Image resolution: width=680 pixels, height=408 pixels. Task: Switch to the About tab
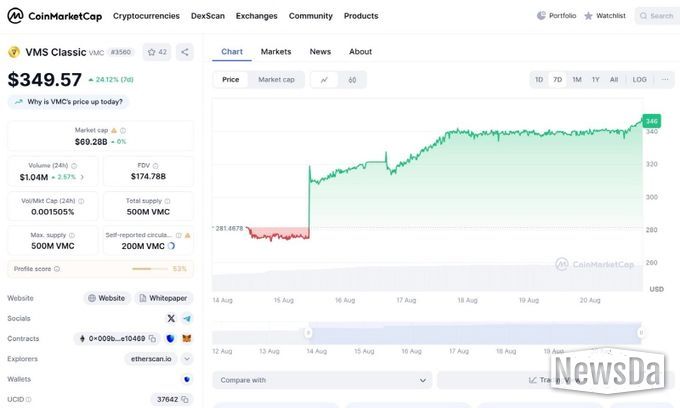tap(360, 52)
